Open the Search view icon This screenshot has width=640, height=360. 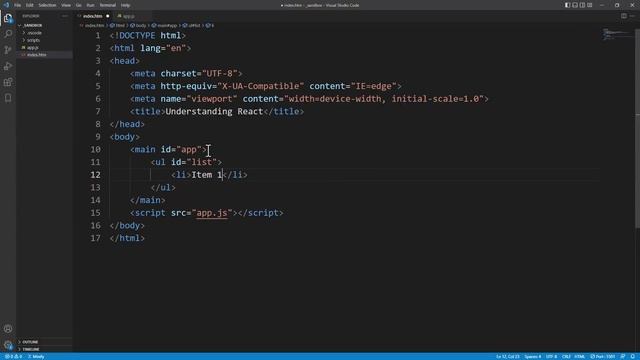click(x=8, y=34)
